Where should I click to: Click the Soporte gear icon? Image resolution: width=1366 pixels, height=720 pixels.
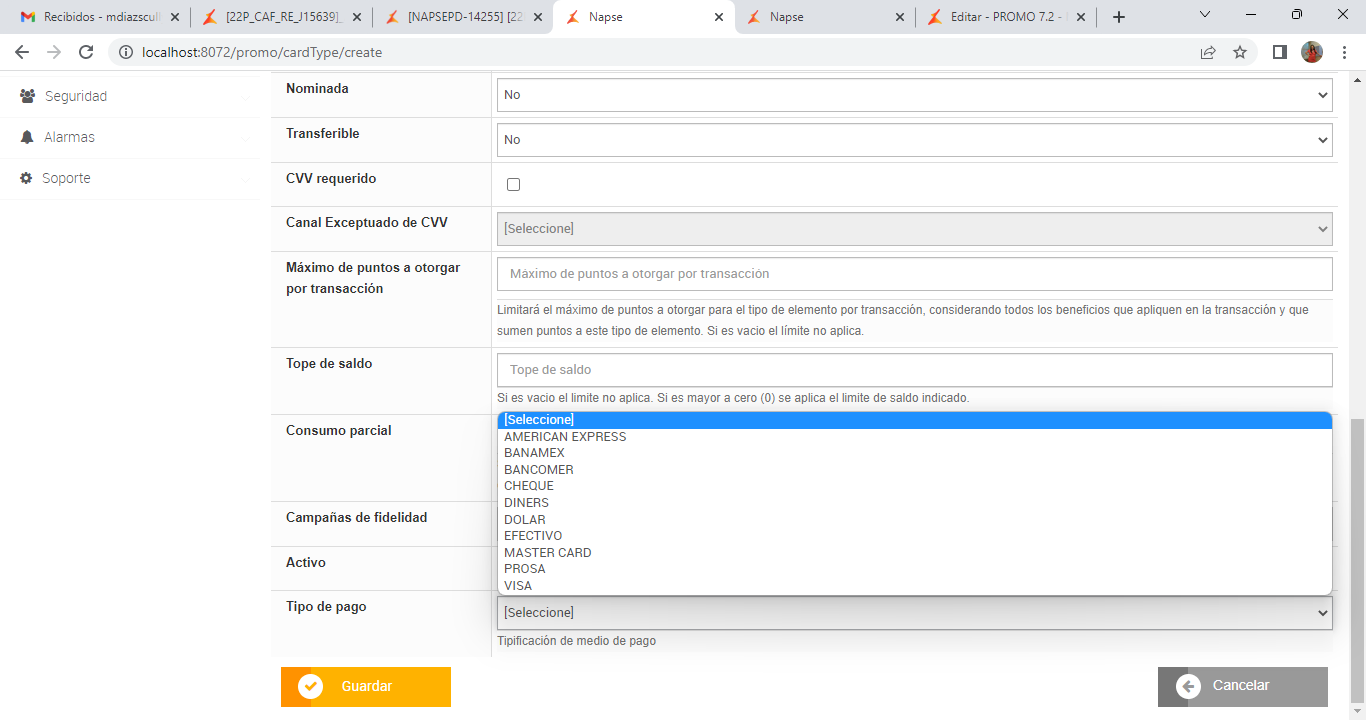(27, 178)
